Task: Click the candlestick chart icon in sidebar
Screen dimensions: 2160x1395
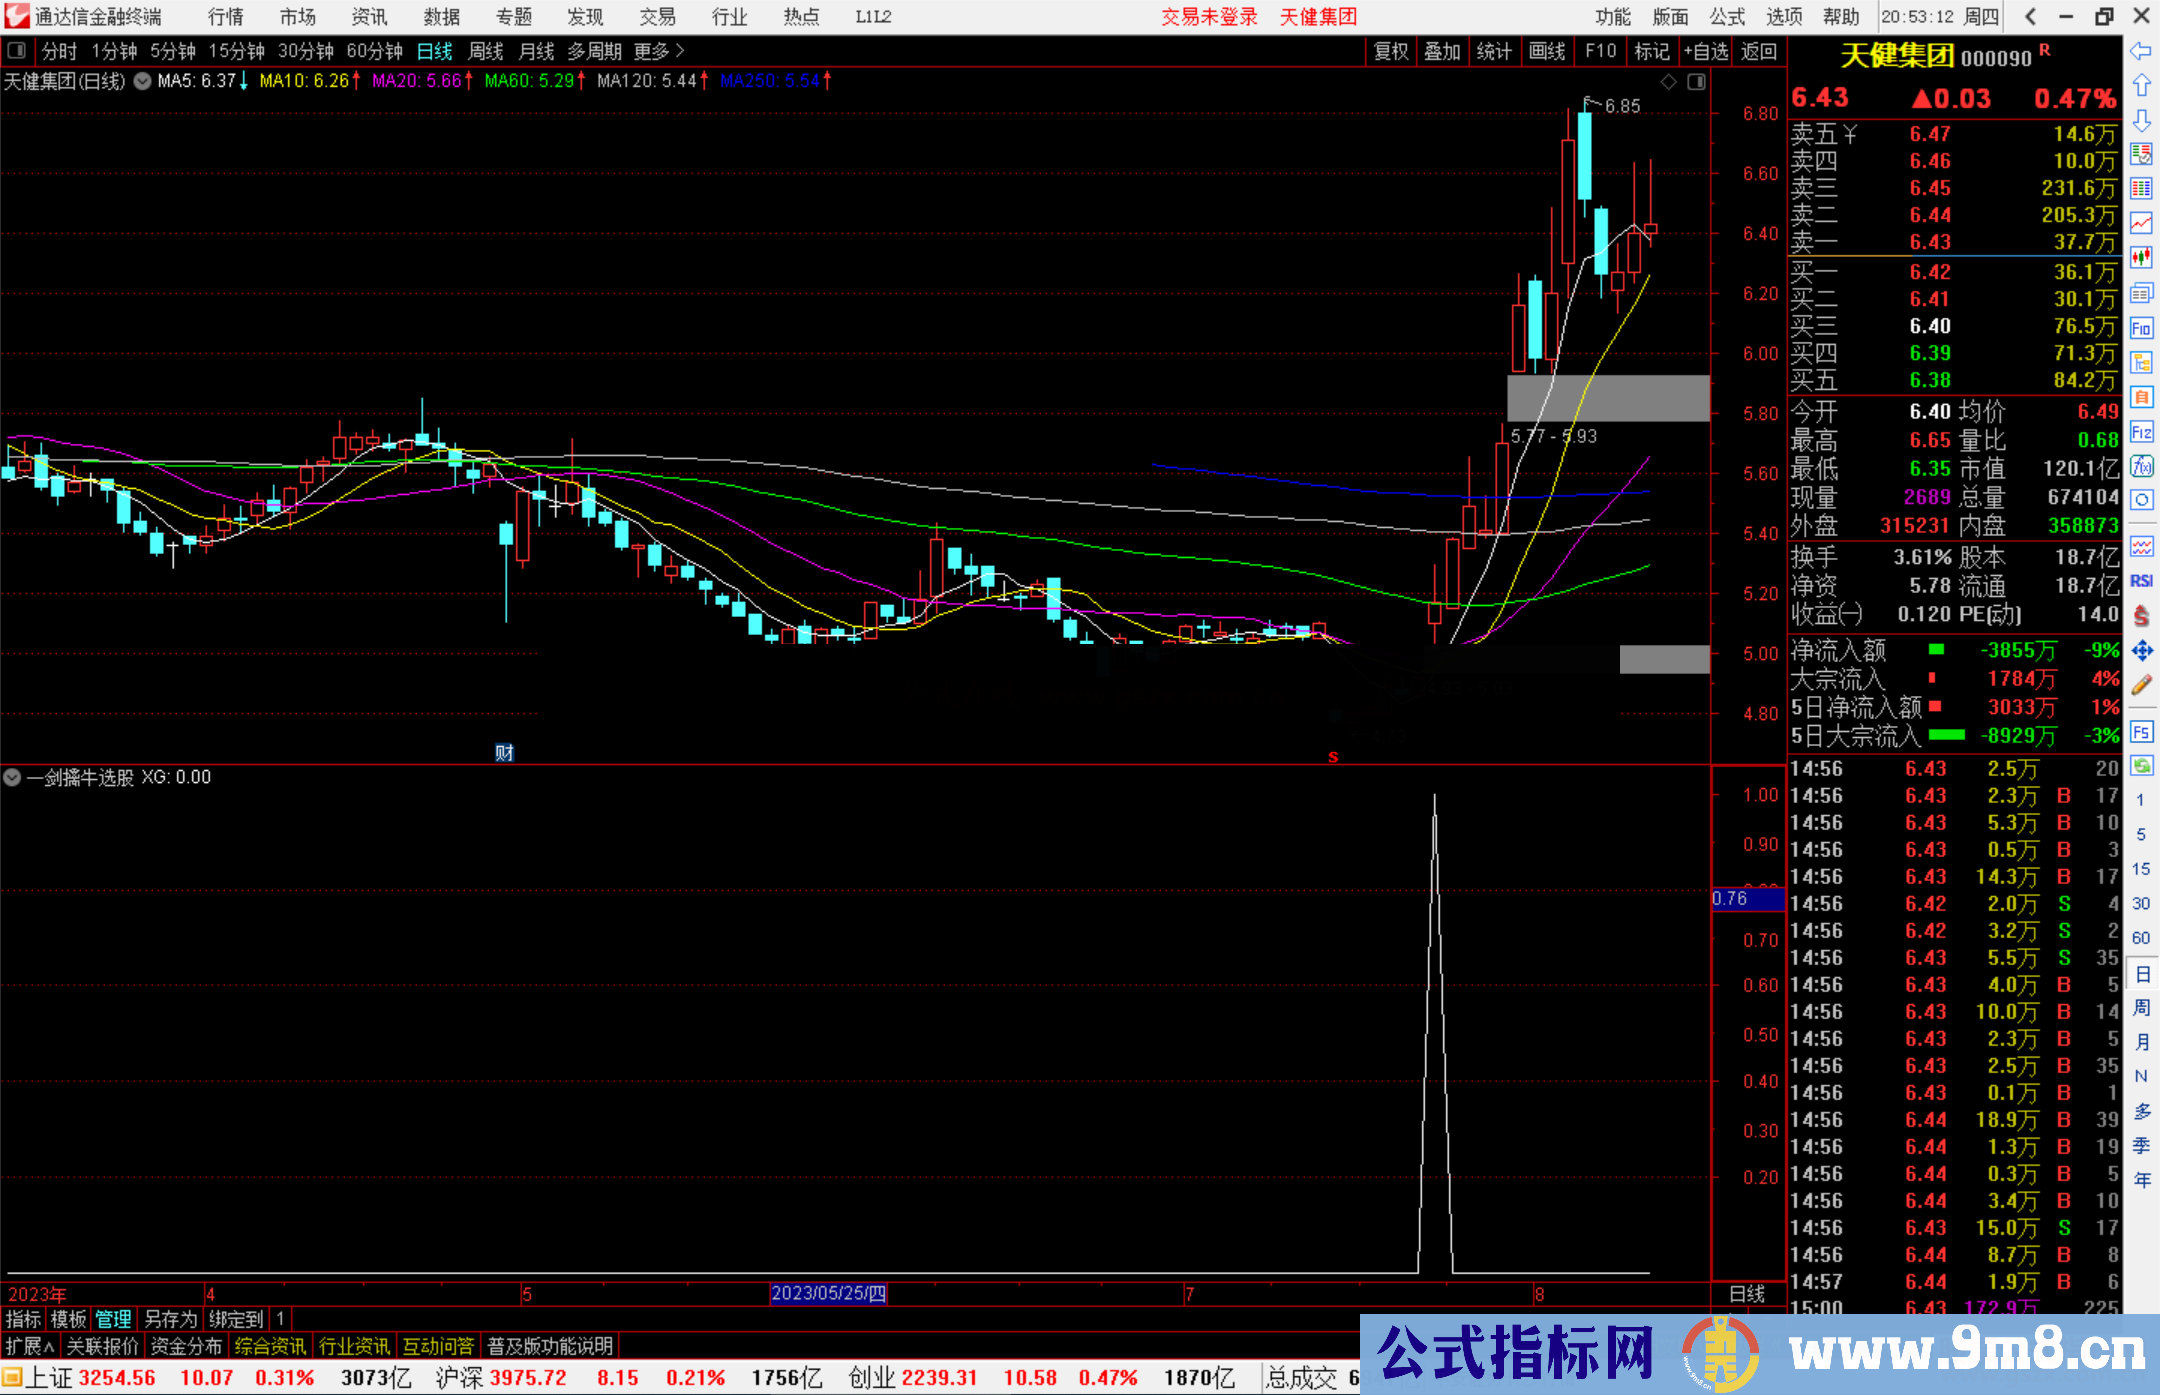Action: tap(2141, 257)
